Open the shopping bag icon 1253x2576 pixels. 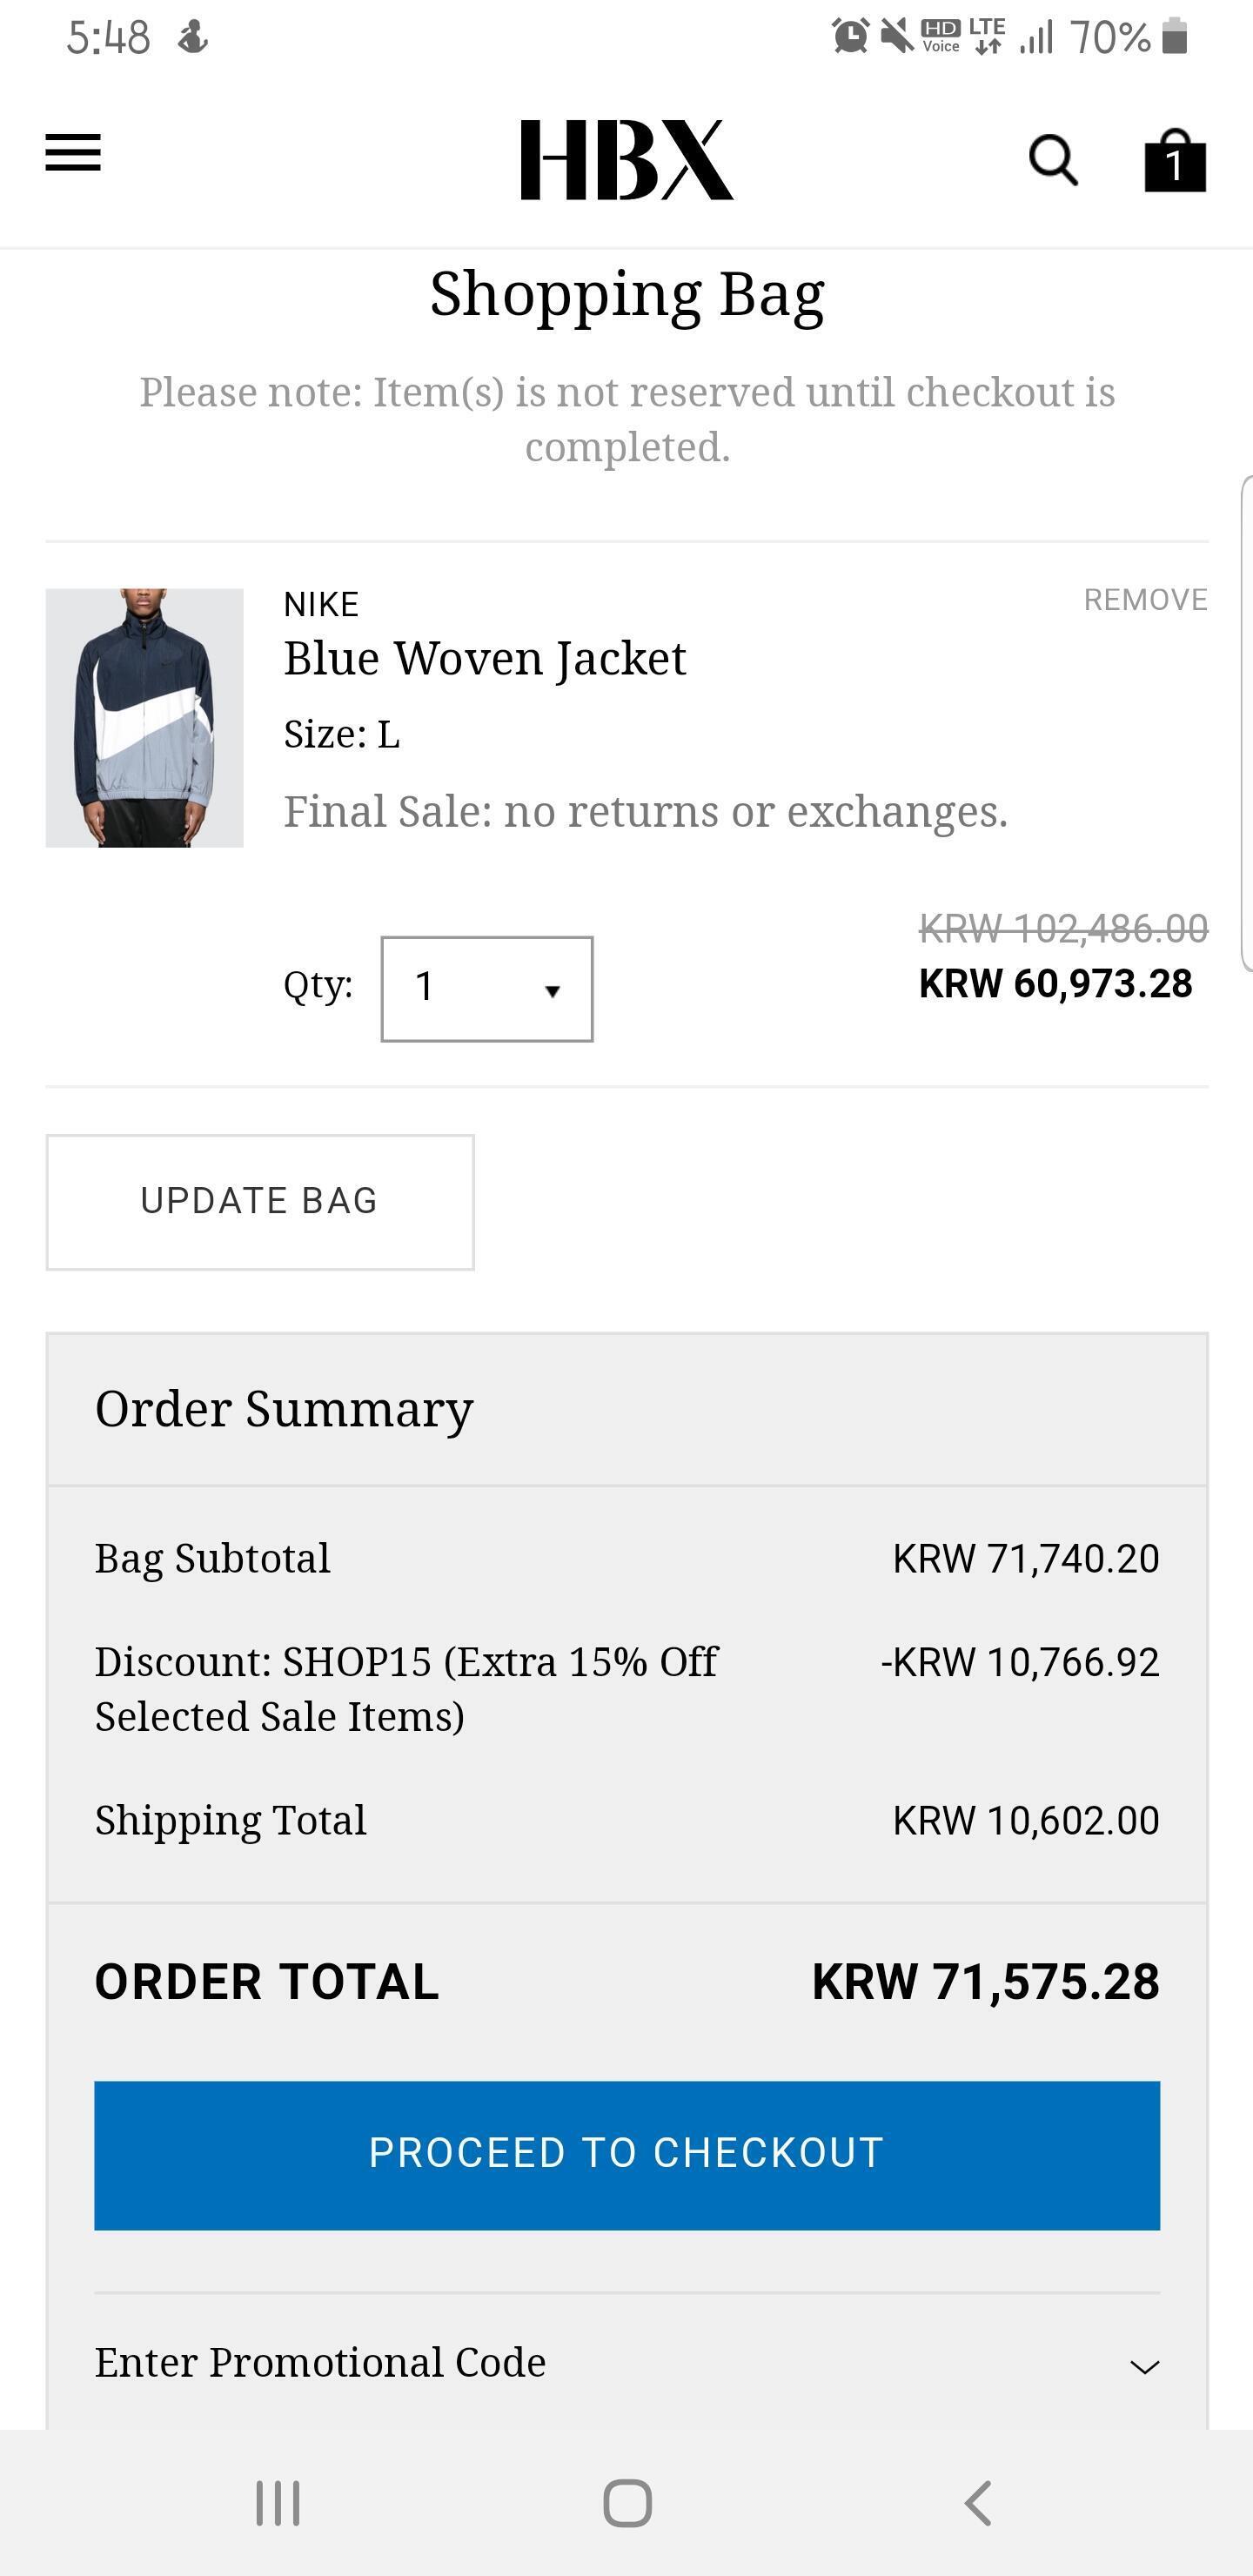pyautogui.click(x=1175, y=160)
